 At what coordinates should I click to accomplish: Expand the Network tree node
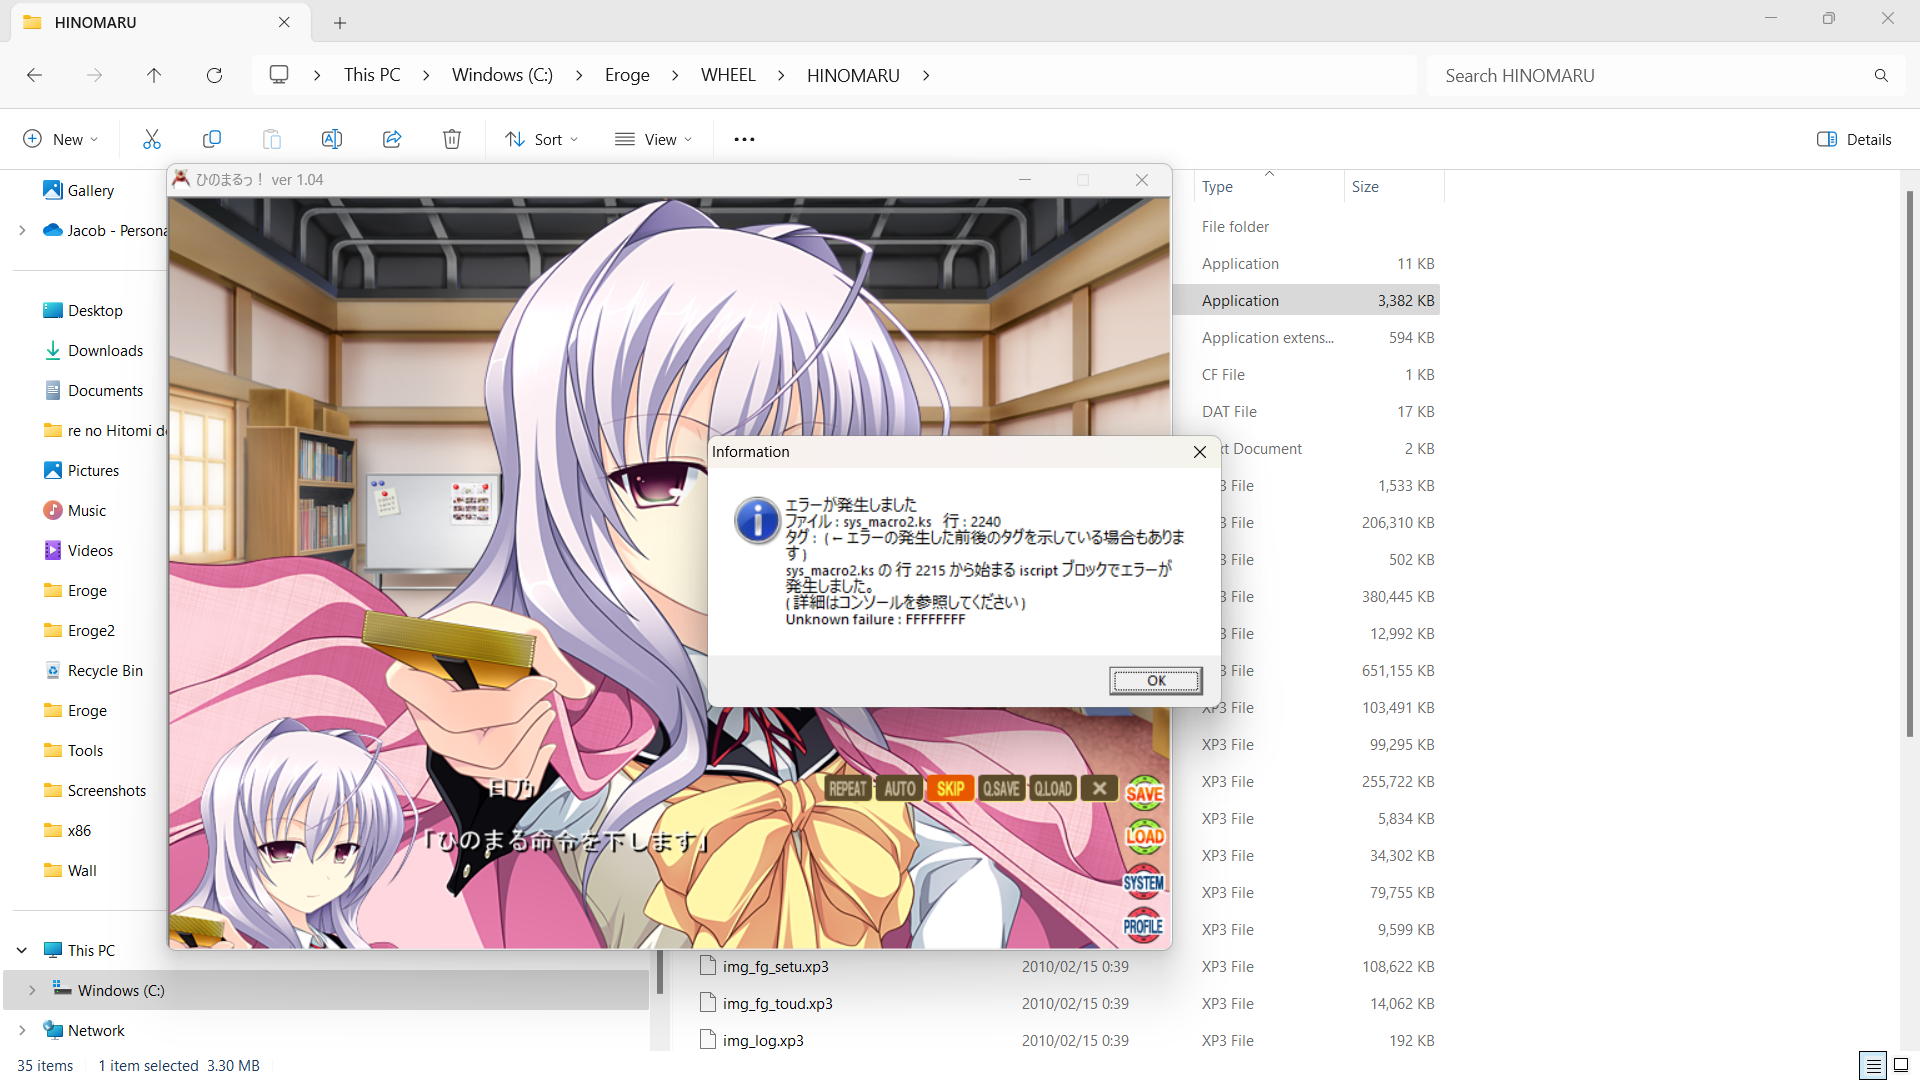(22, 1030)
